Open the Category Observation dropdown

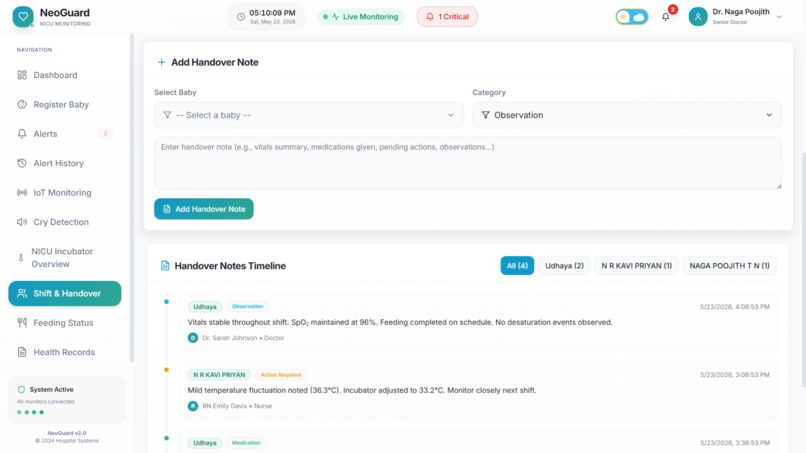[x=627, y=115]
